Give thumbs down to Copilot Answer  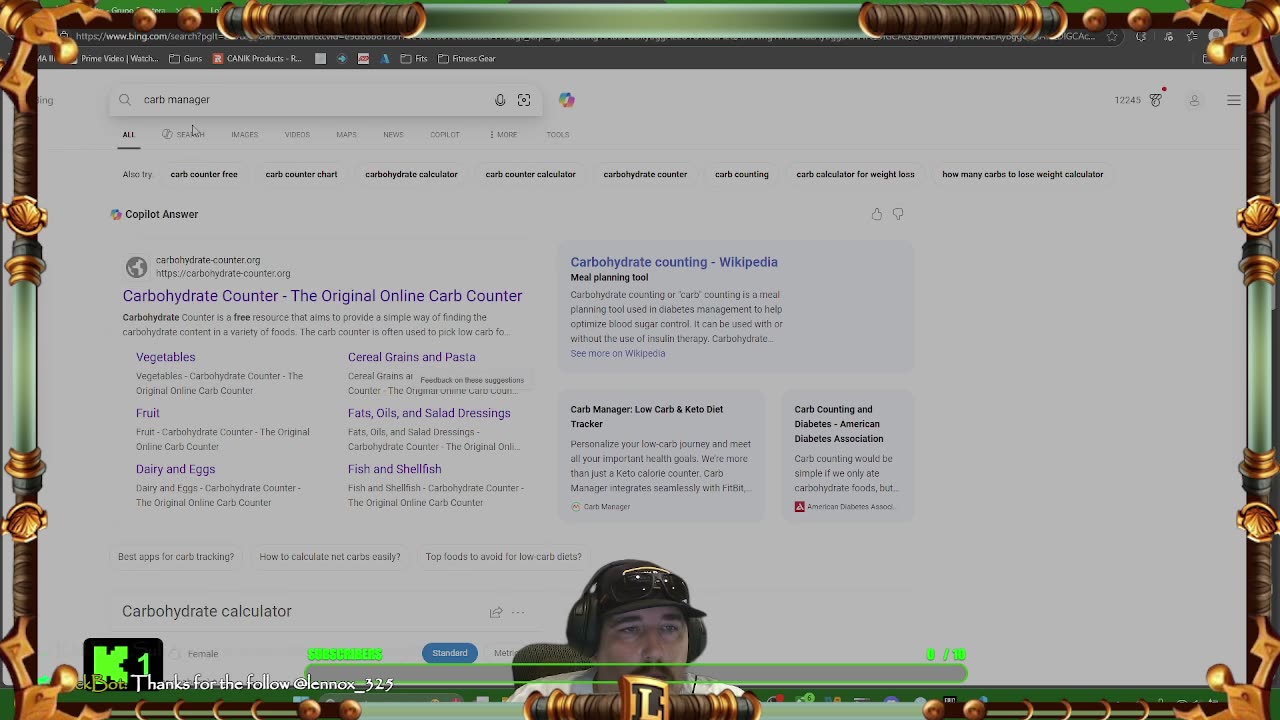click(x=898, y=214)
